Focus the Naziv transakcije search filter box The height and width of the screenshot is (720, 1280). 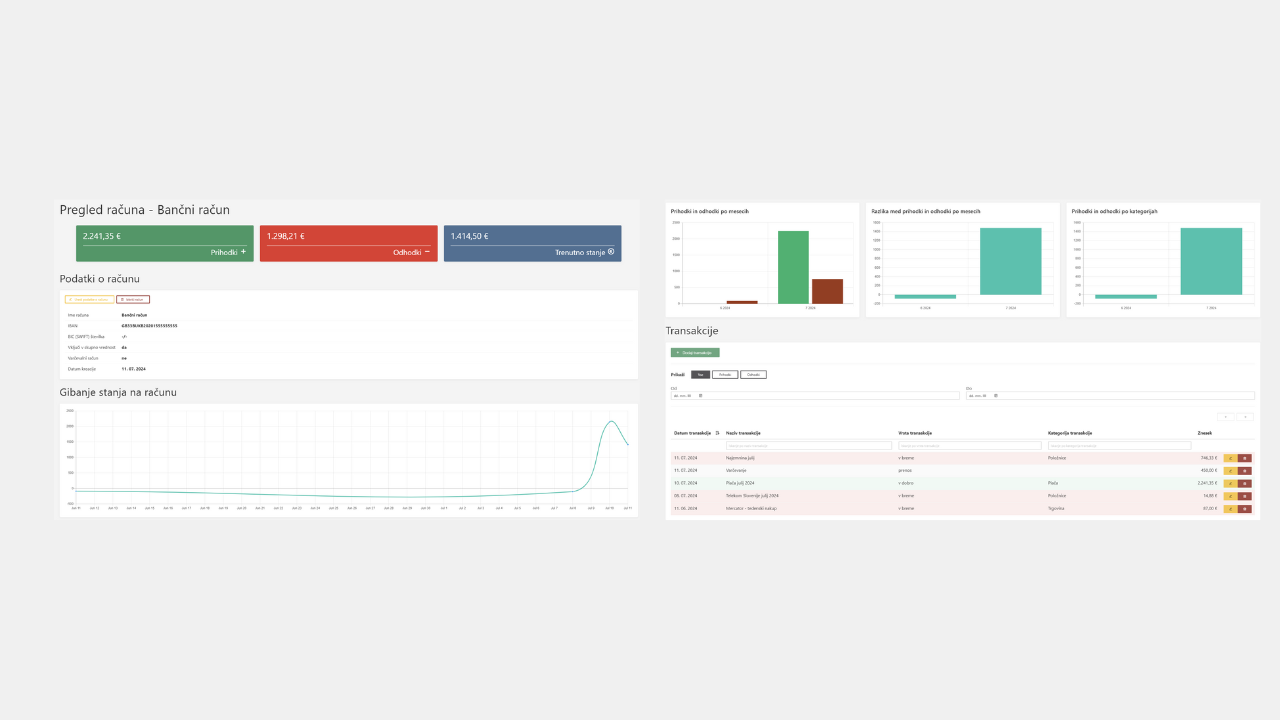(x=809, y=446)
